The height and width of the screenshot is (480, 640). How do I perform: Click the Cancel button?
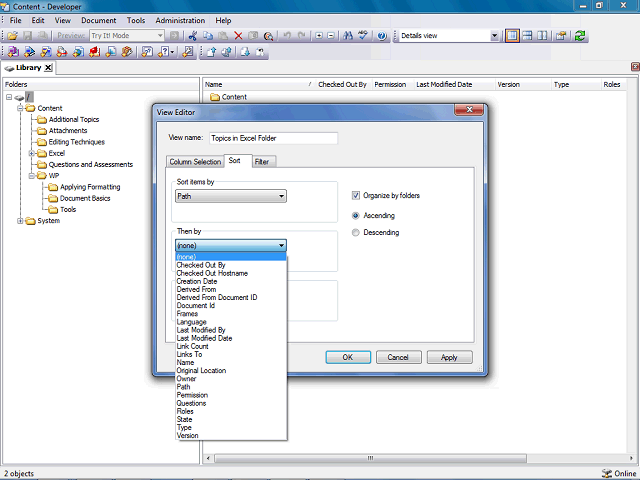(398, 357)
